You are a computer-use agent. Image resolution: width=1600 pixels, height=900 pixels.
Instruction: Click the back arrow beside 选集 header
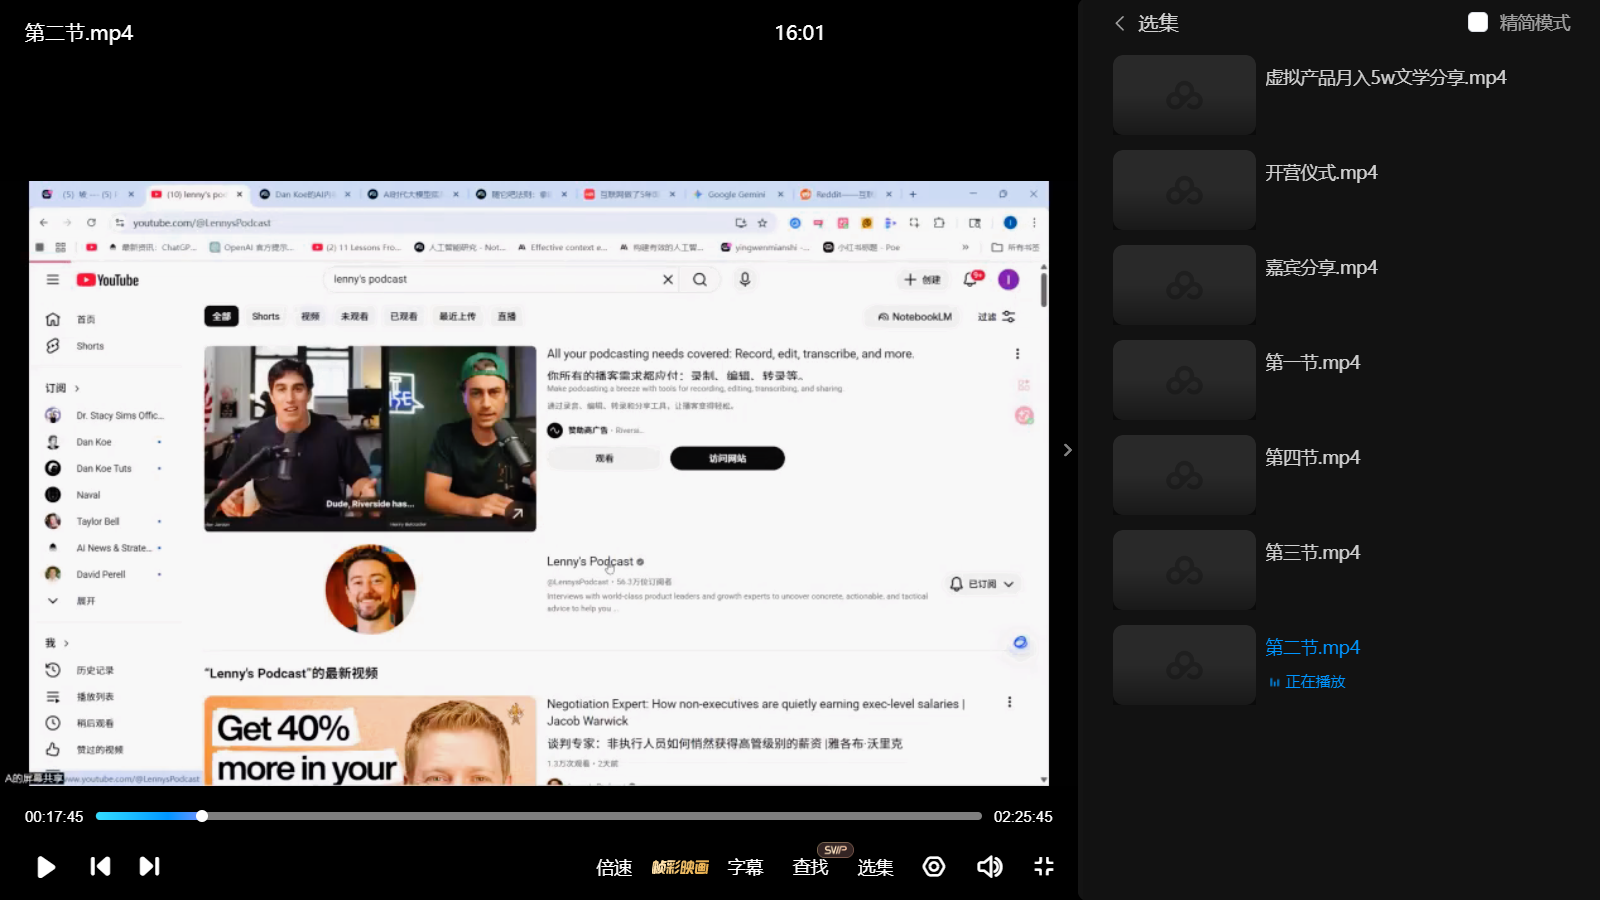point(1120,23)
